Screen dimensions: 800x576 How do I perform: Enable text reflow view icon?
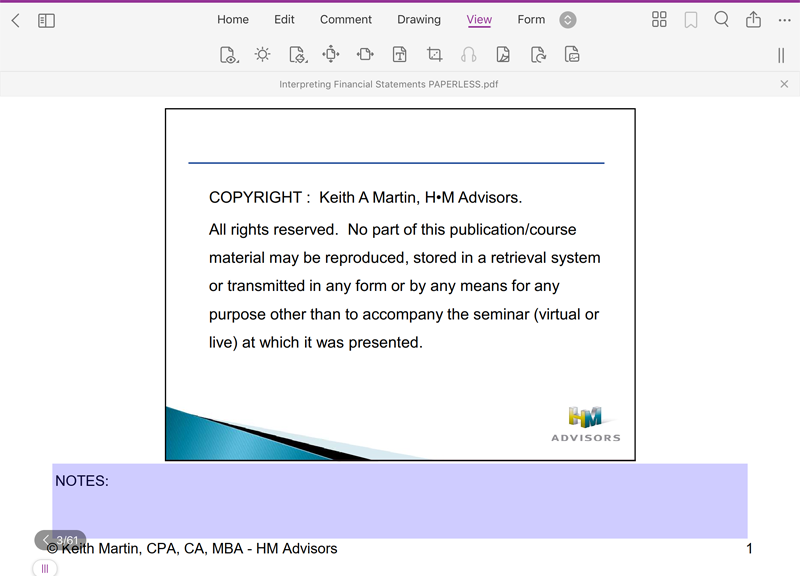[399, 55]
